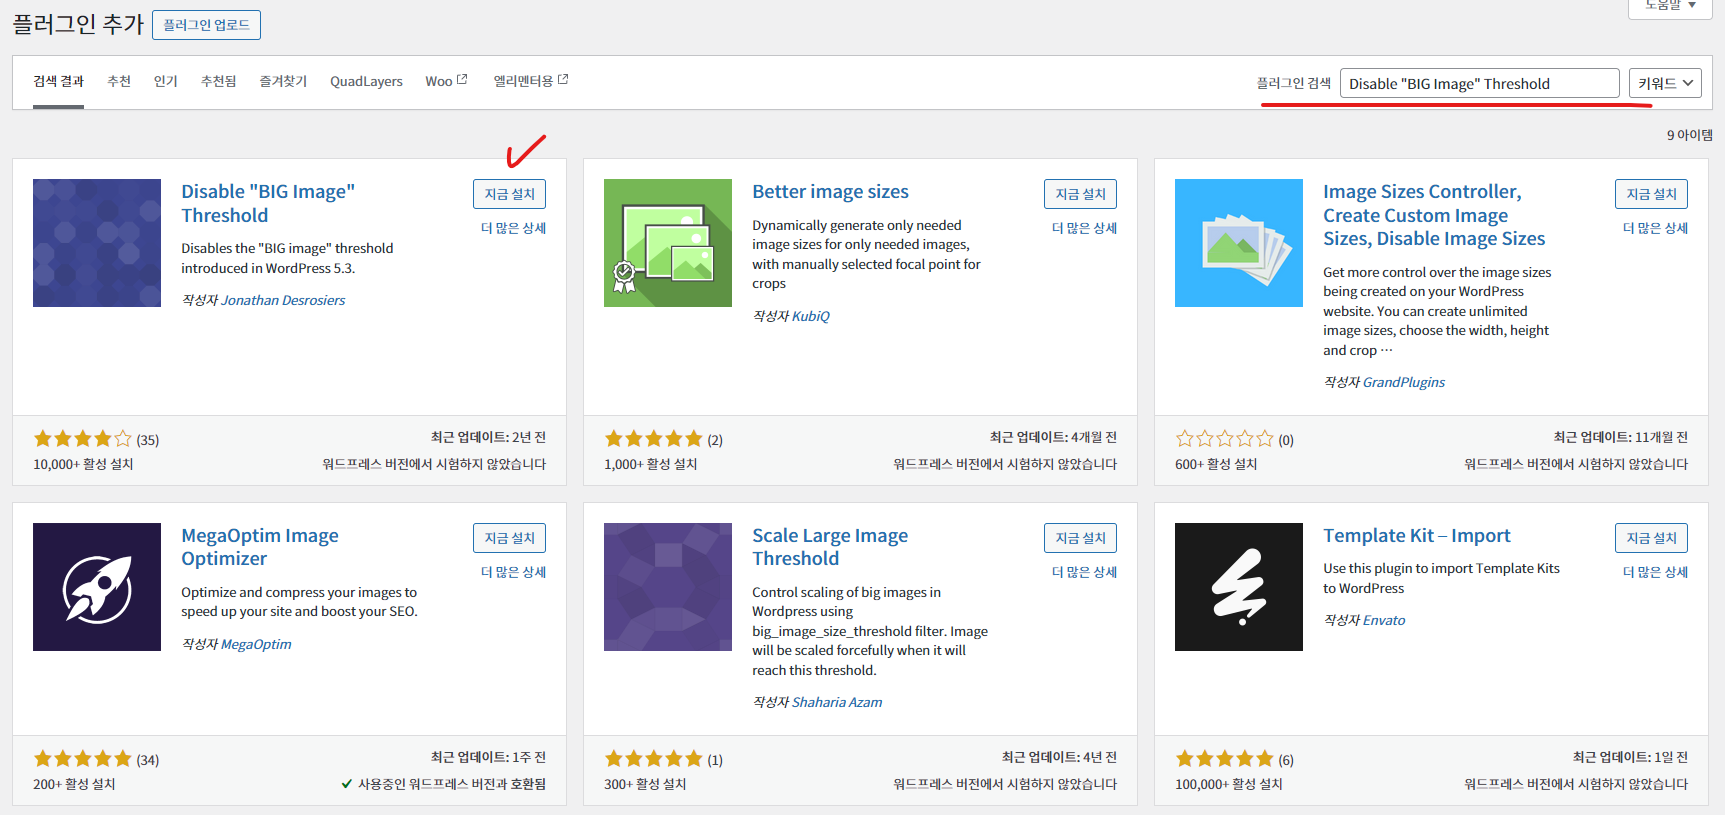The image size is (1725, 815).
Task: Open 더 많은 상세 for Template Kit – Import
Action: [x=1655, y=572]
